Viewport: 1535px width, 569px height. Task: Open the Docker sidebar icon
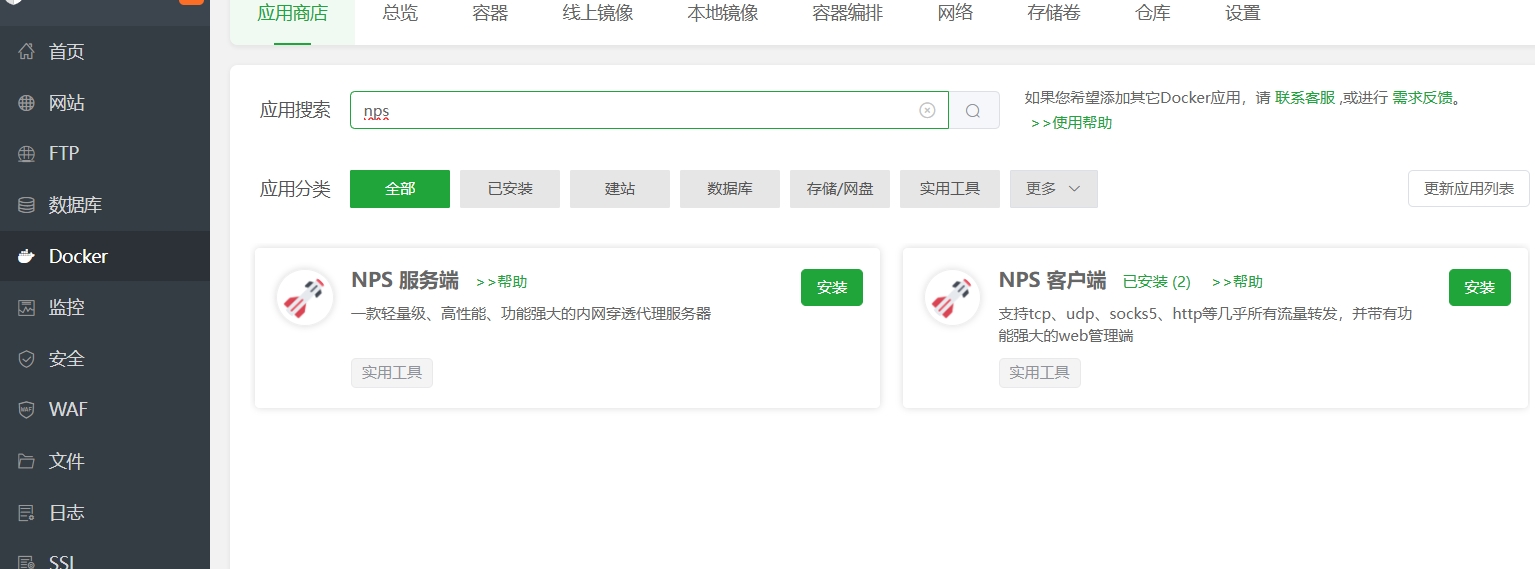coord(27,256)
